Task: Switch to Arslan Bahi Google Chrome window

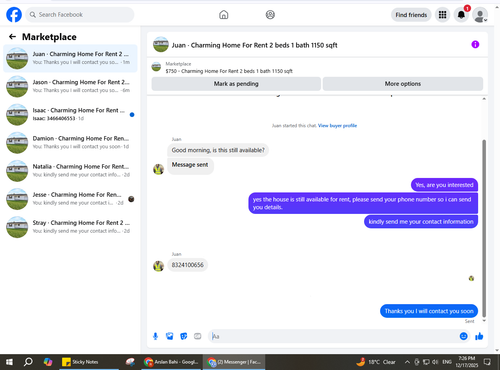Action: (172, 362)
